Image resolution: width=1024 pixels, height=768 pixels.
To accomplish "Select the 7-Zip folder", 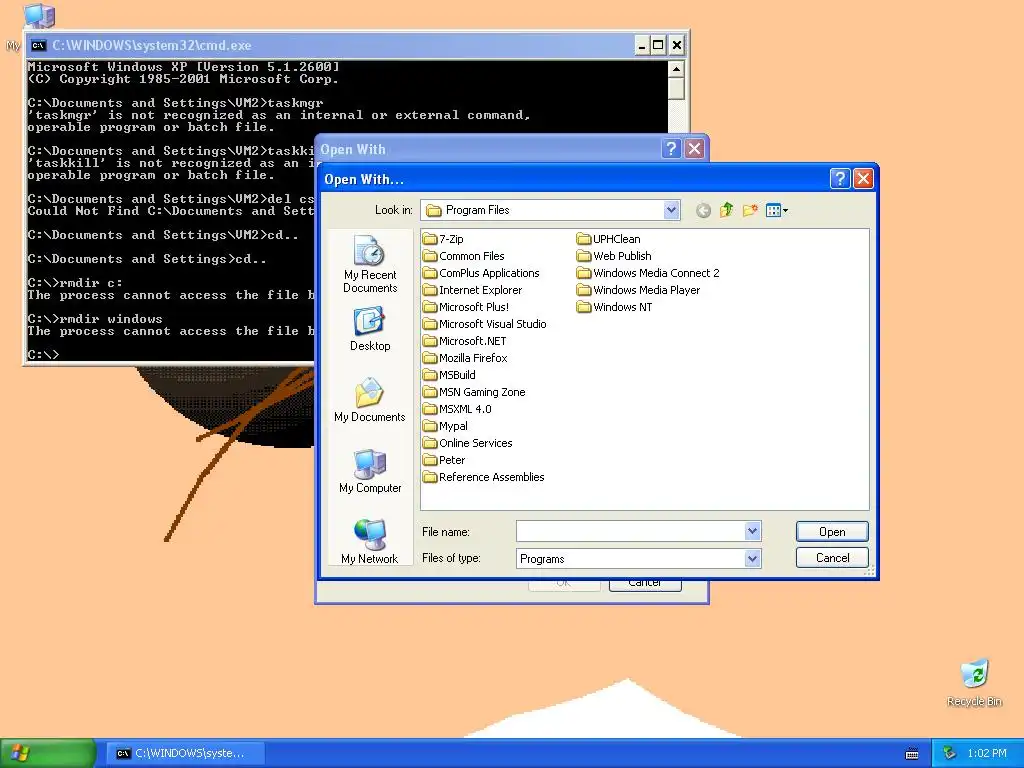I will [443, 239].
